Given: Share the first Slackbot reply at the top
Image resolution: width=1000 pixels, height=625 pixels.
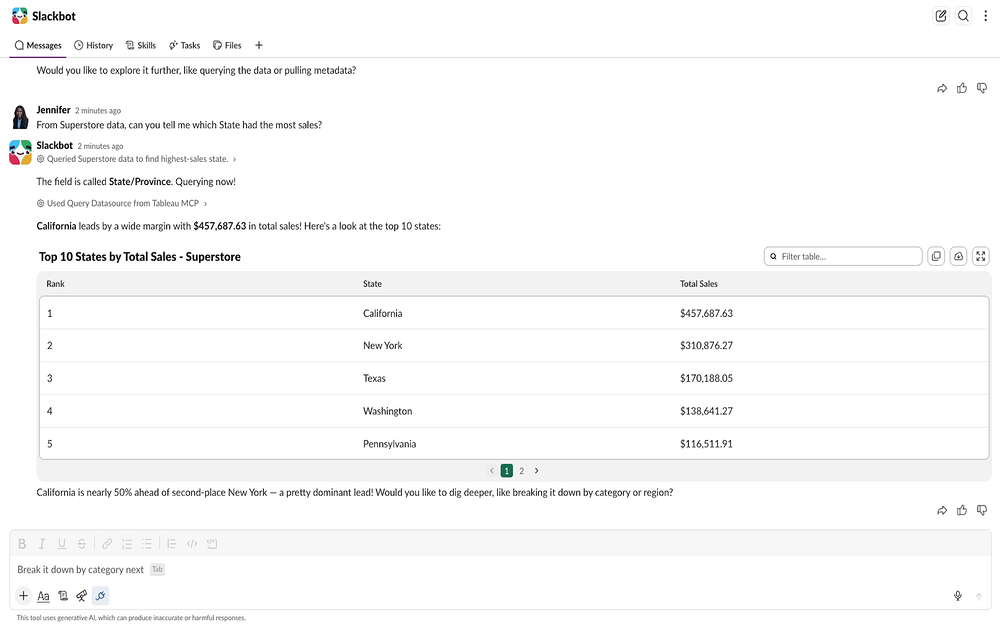Looking at the screenshot, I should point(942,88).
